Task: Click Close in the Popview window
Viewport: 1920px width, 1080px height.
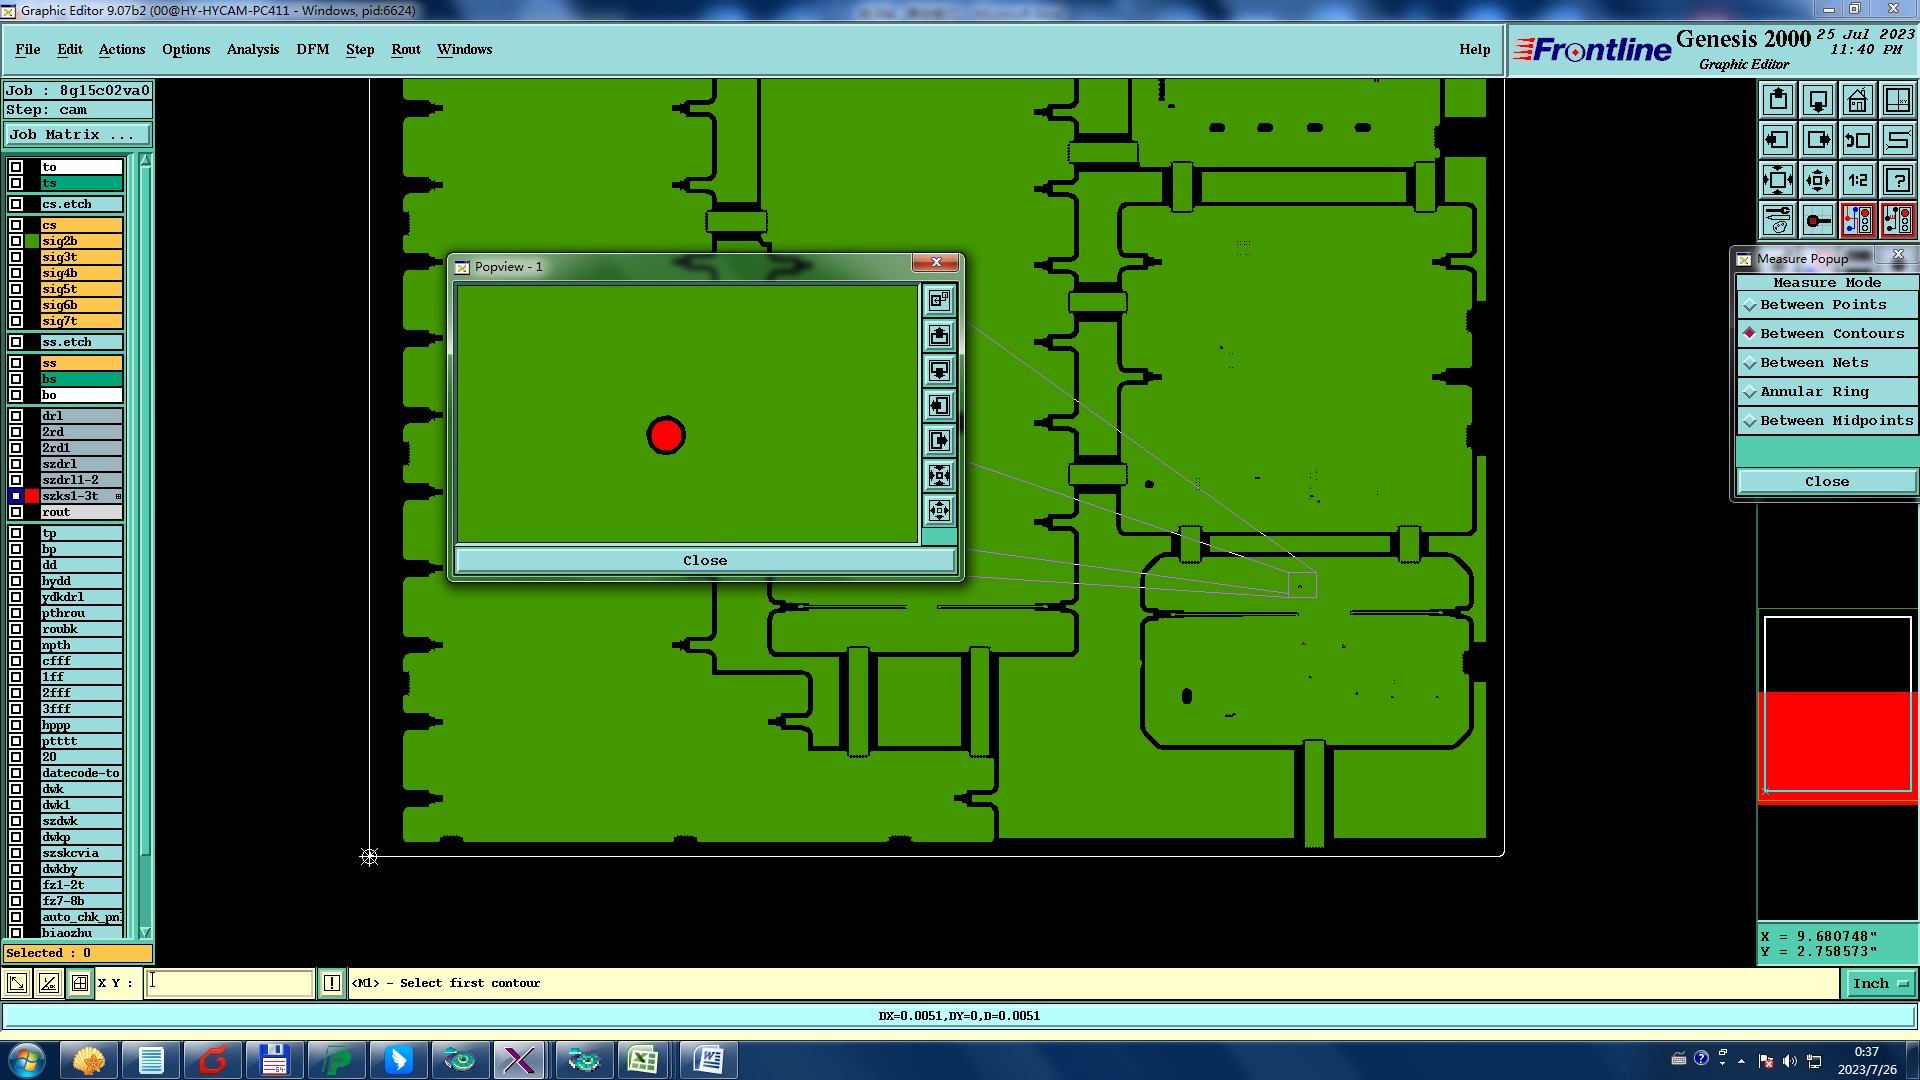Action: (705, 561)
